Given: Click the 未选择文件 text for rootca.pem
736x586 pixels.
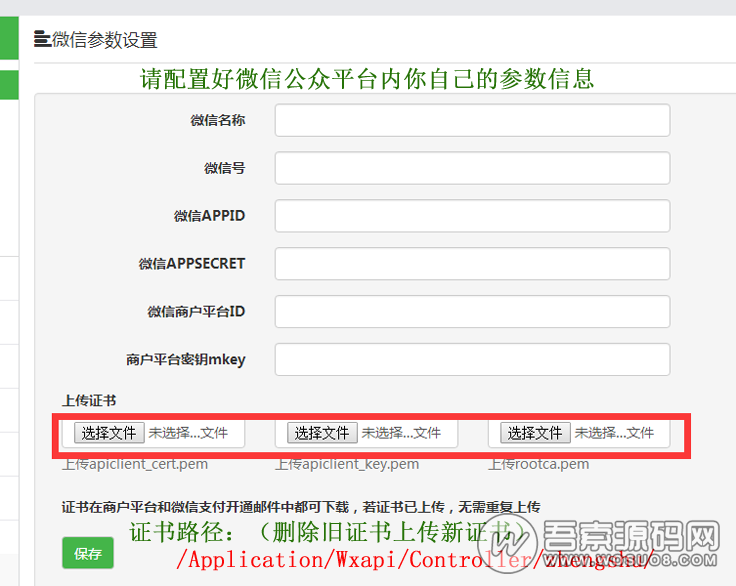Looking at the screenshot, I should point(614,433).
